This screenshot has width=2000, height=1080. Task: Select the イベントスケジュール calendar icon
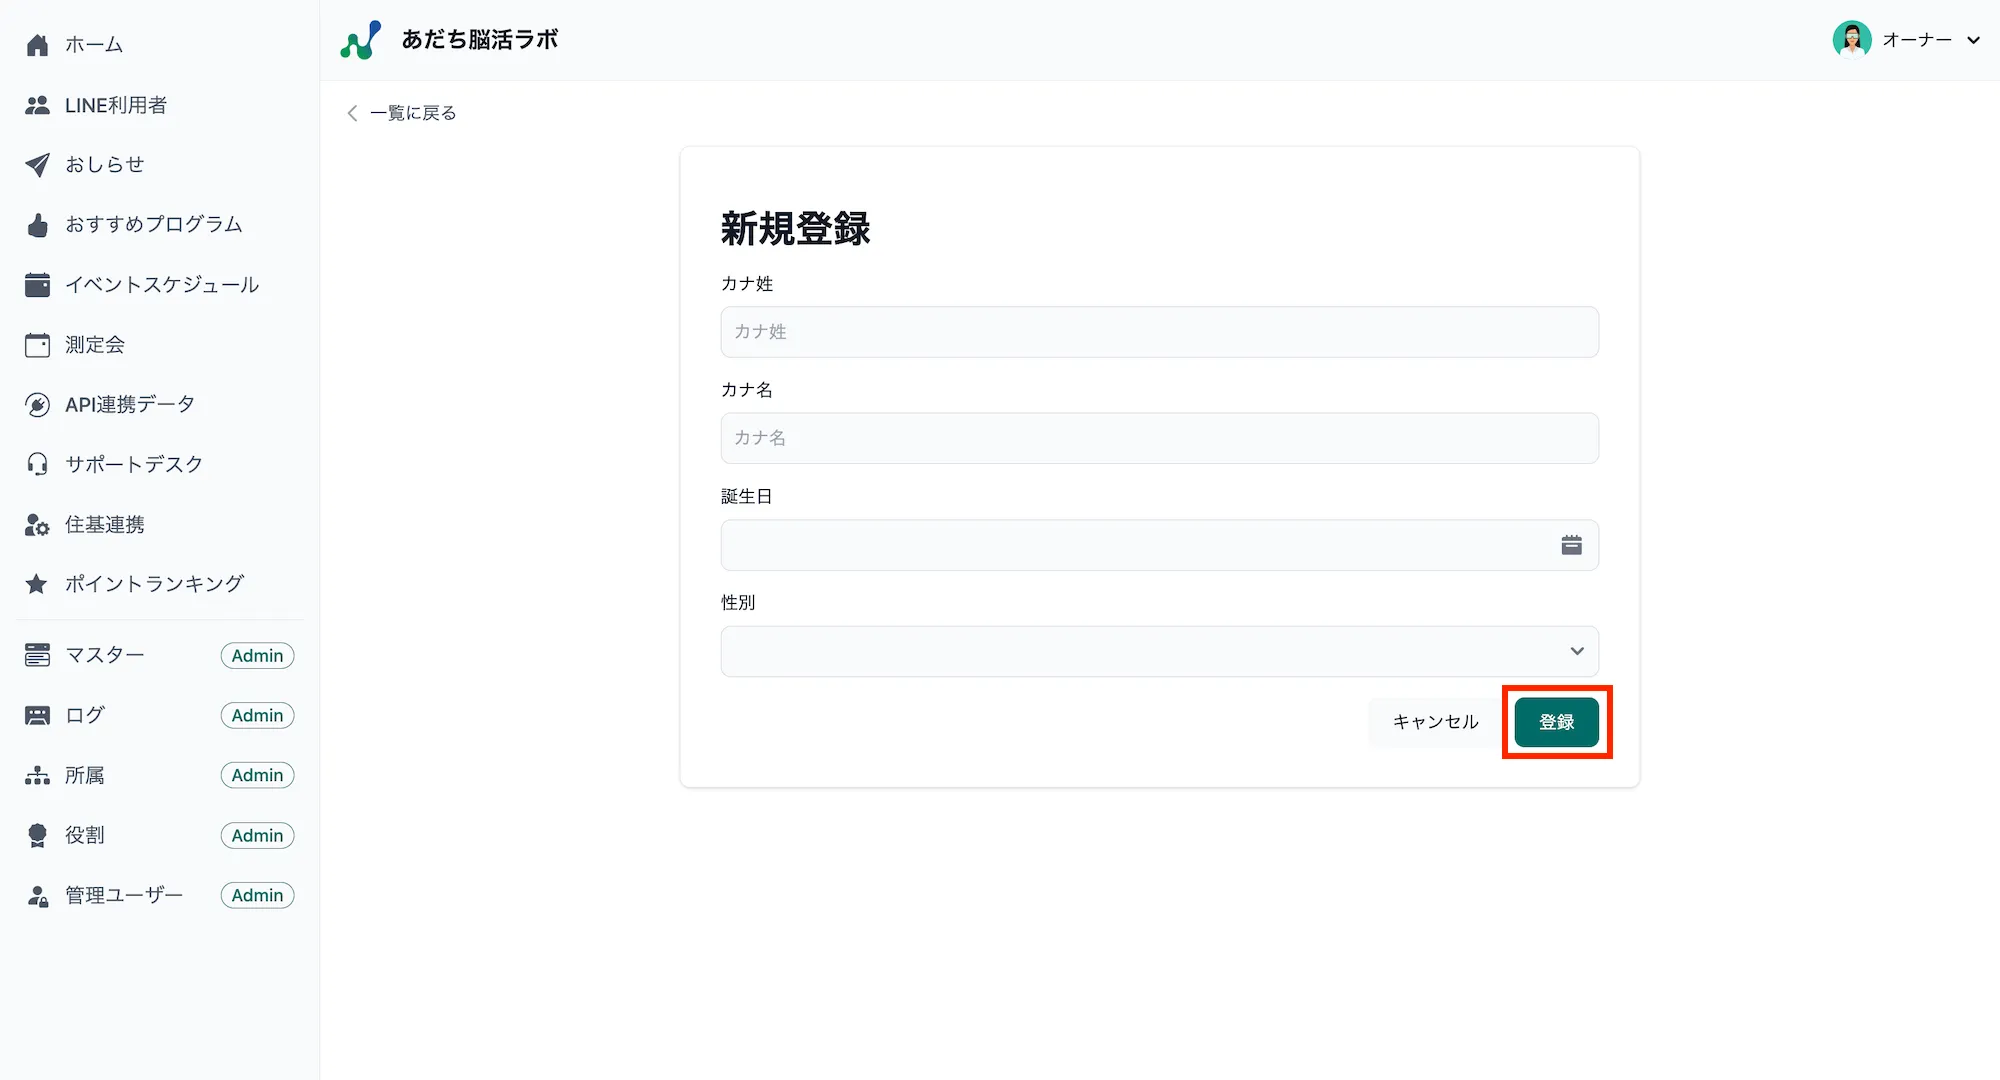tap(37, 284)
